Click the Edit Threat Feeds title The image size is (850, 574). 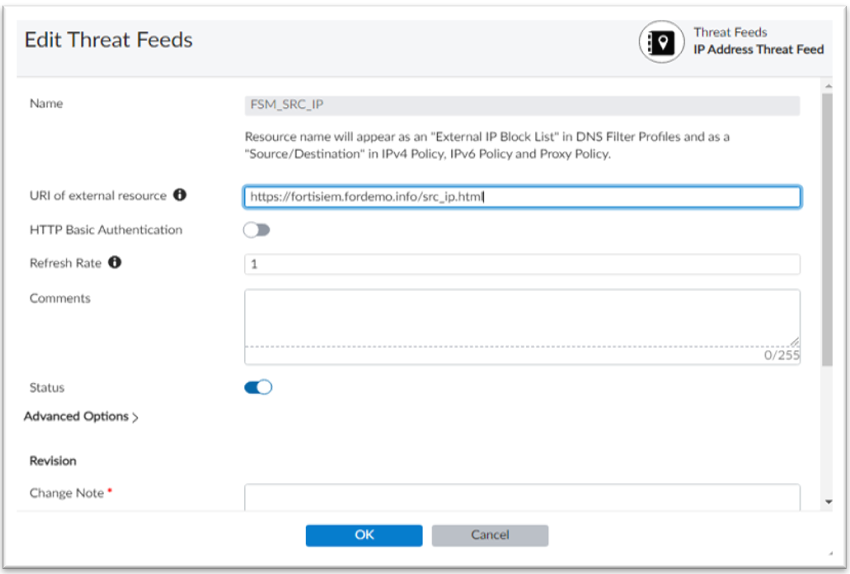108,40
